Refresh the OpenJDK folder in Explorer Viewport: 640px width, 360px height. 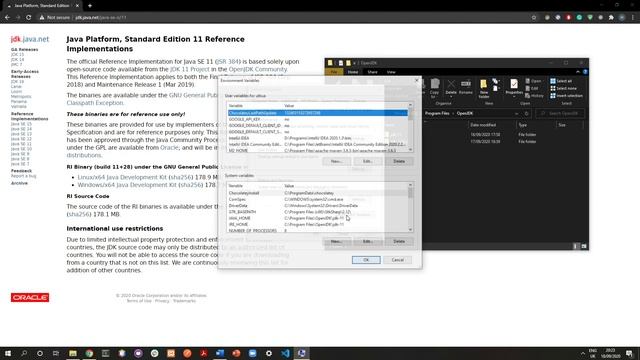click(527, 113)
